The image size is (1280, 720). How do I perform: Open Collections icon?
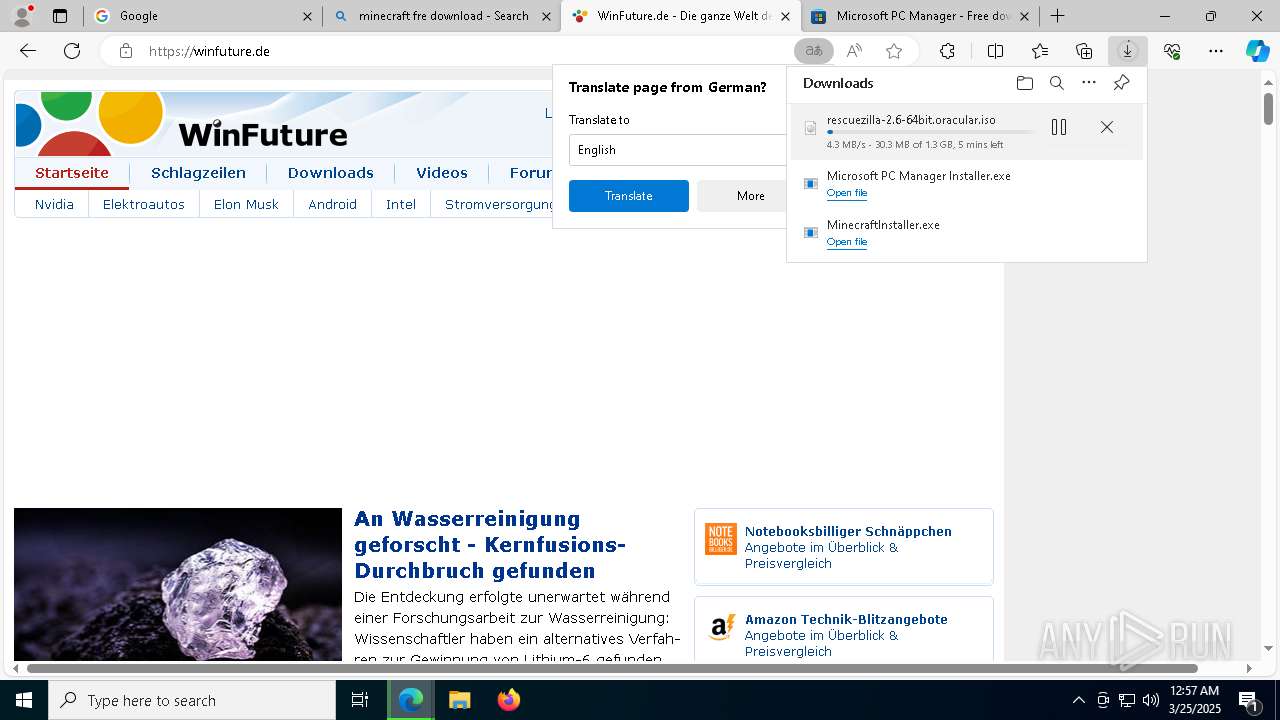point(1084,51)
